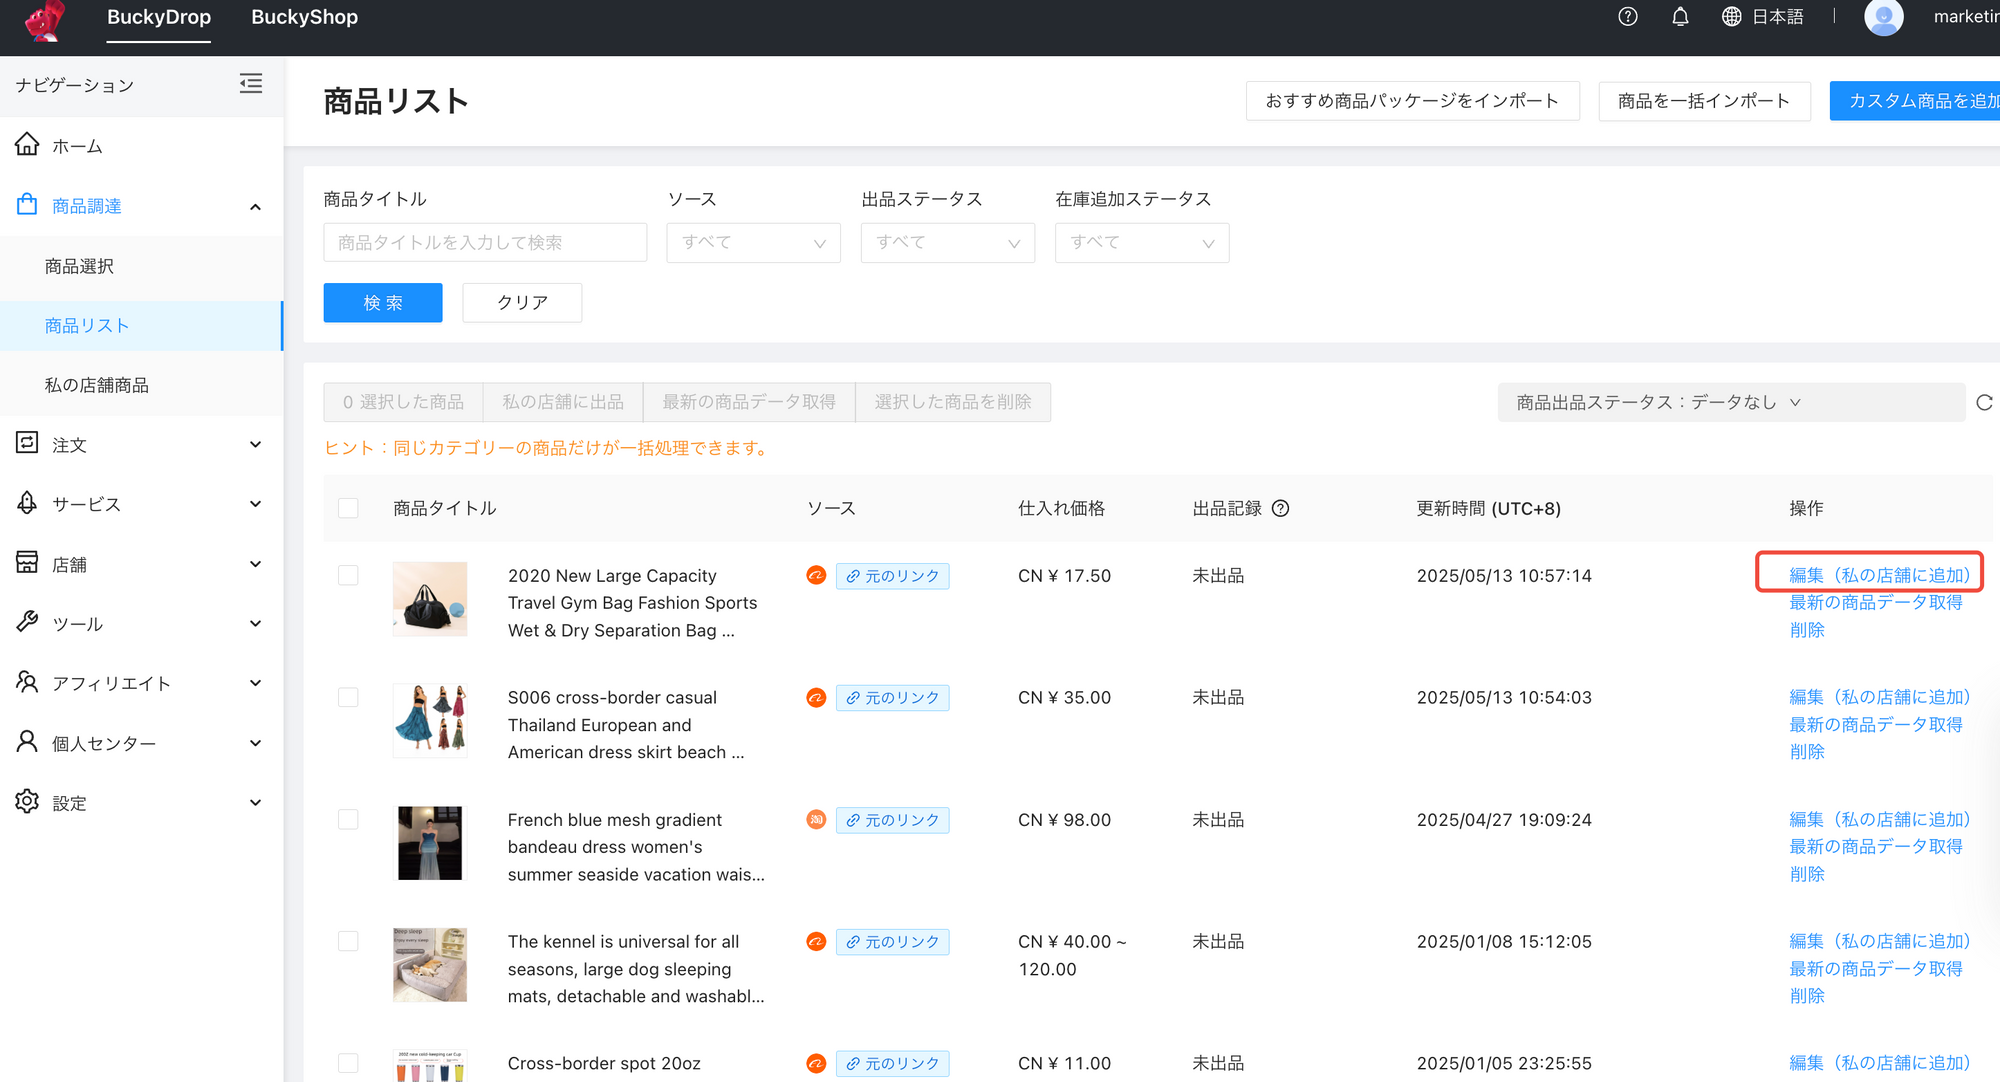Click the 商品調達 shopping bag icon
Image resolution: width=2000 pixels, height=1082 pixels.
27,205
